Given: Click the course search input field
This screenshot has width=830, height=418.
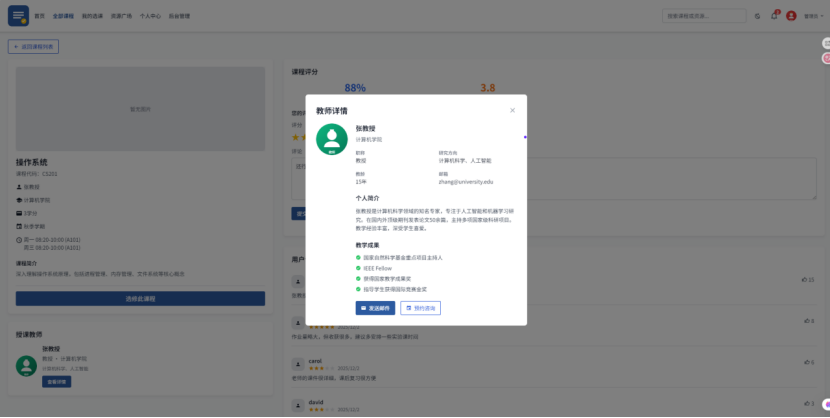Looking at the screenshot, I should pos(704,16).
